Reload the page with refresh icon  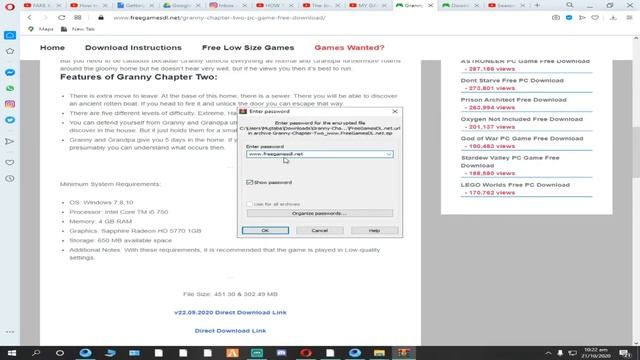click(62, 18)
